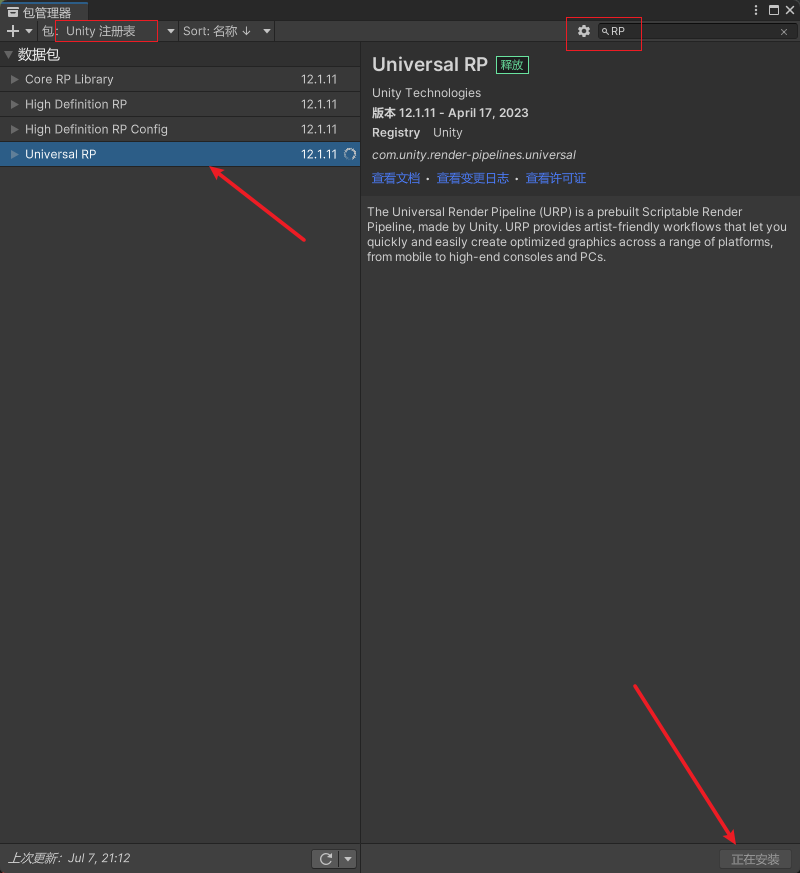Open the Sort: 名称 dropdown
Viewport: 800px width, 873px height.
pos(227,31)
